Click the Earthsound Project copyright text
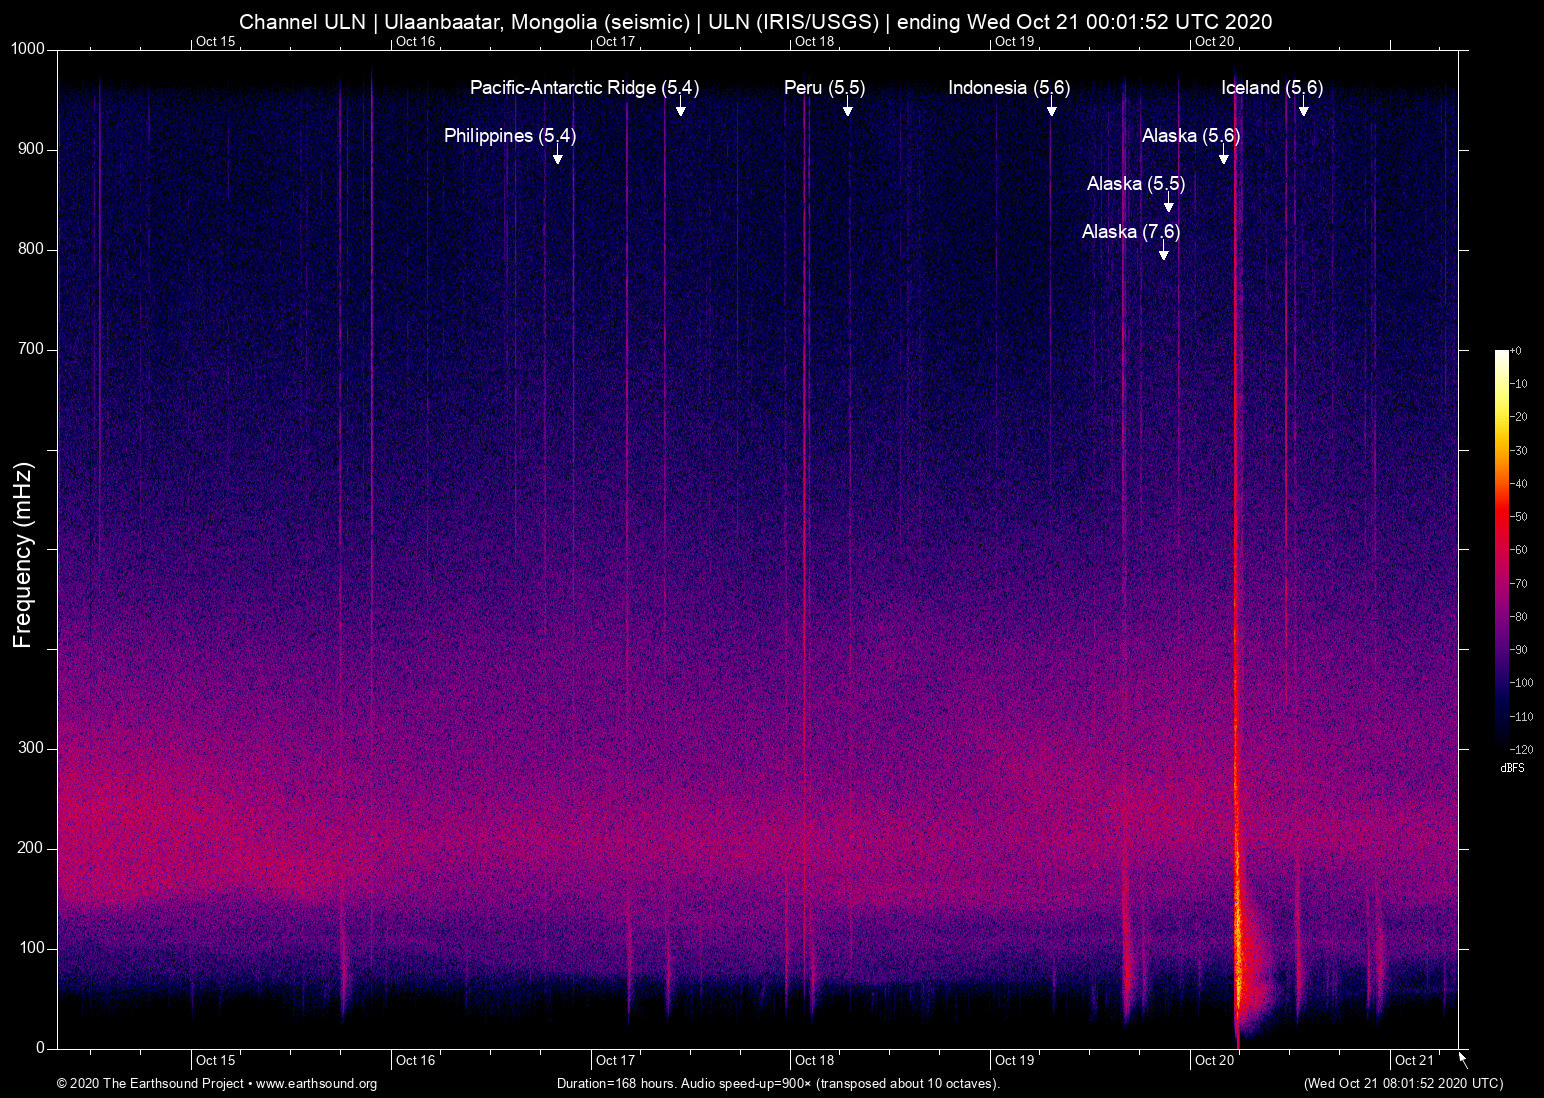 [217, 1084]
